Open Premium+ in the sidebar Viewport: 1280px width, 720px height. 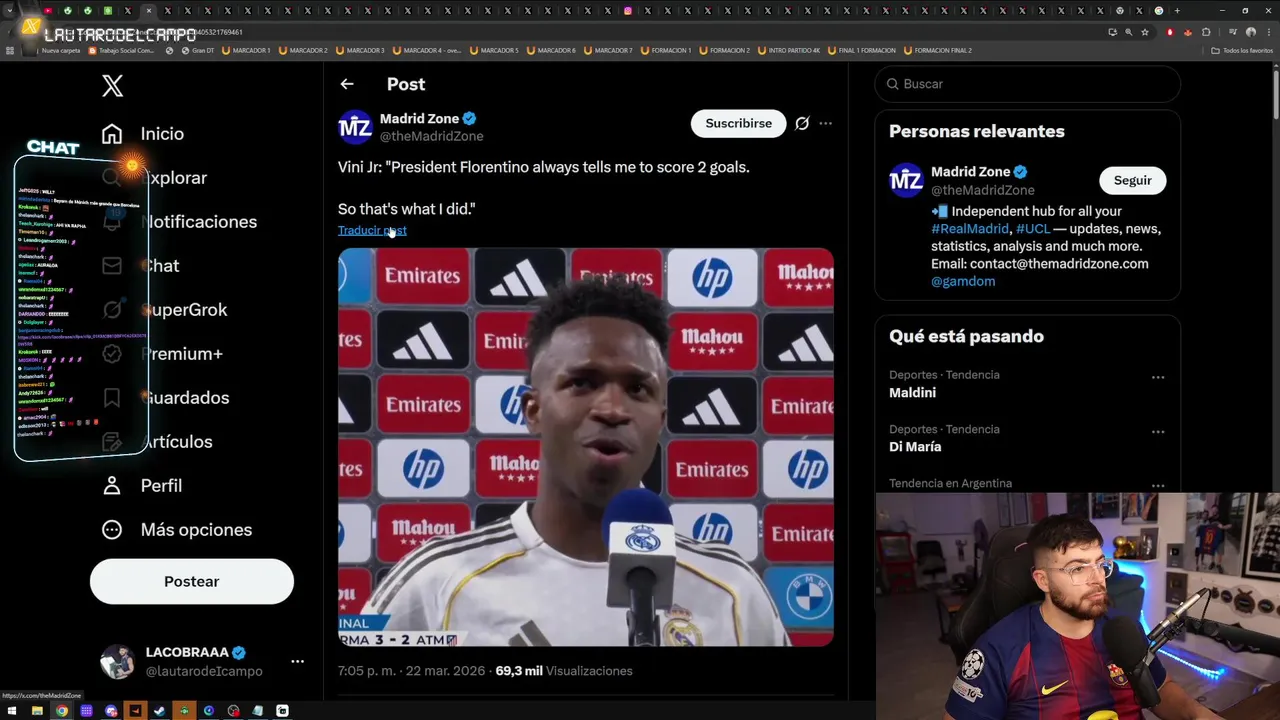[x=182, y=353]
